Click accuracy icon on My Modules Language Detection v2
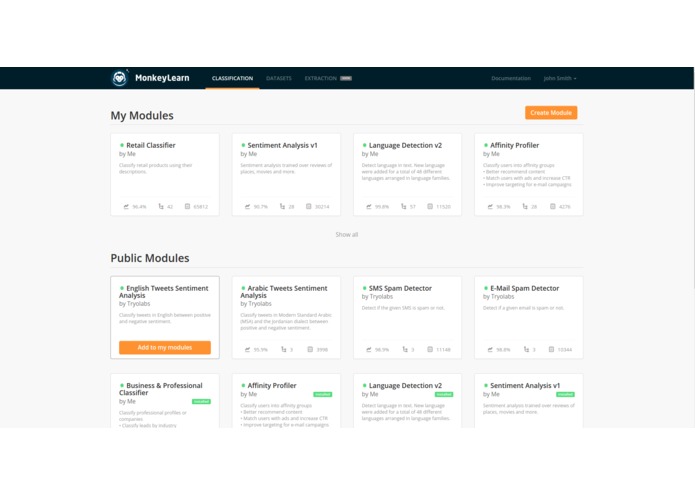The width and height of the screenshot is (695, 494). pos(369,206)
